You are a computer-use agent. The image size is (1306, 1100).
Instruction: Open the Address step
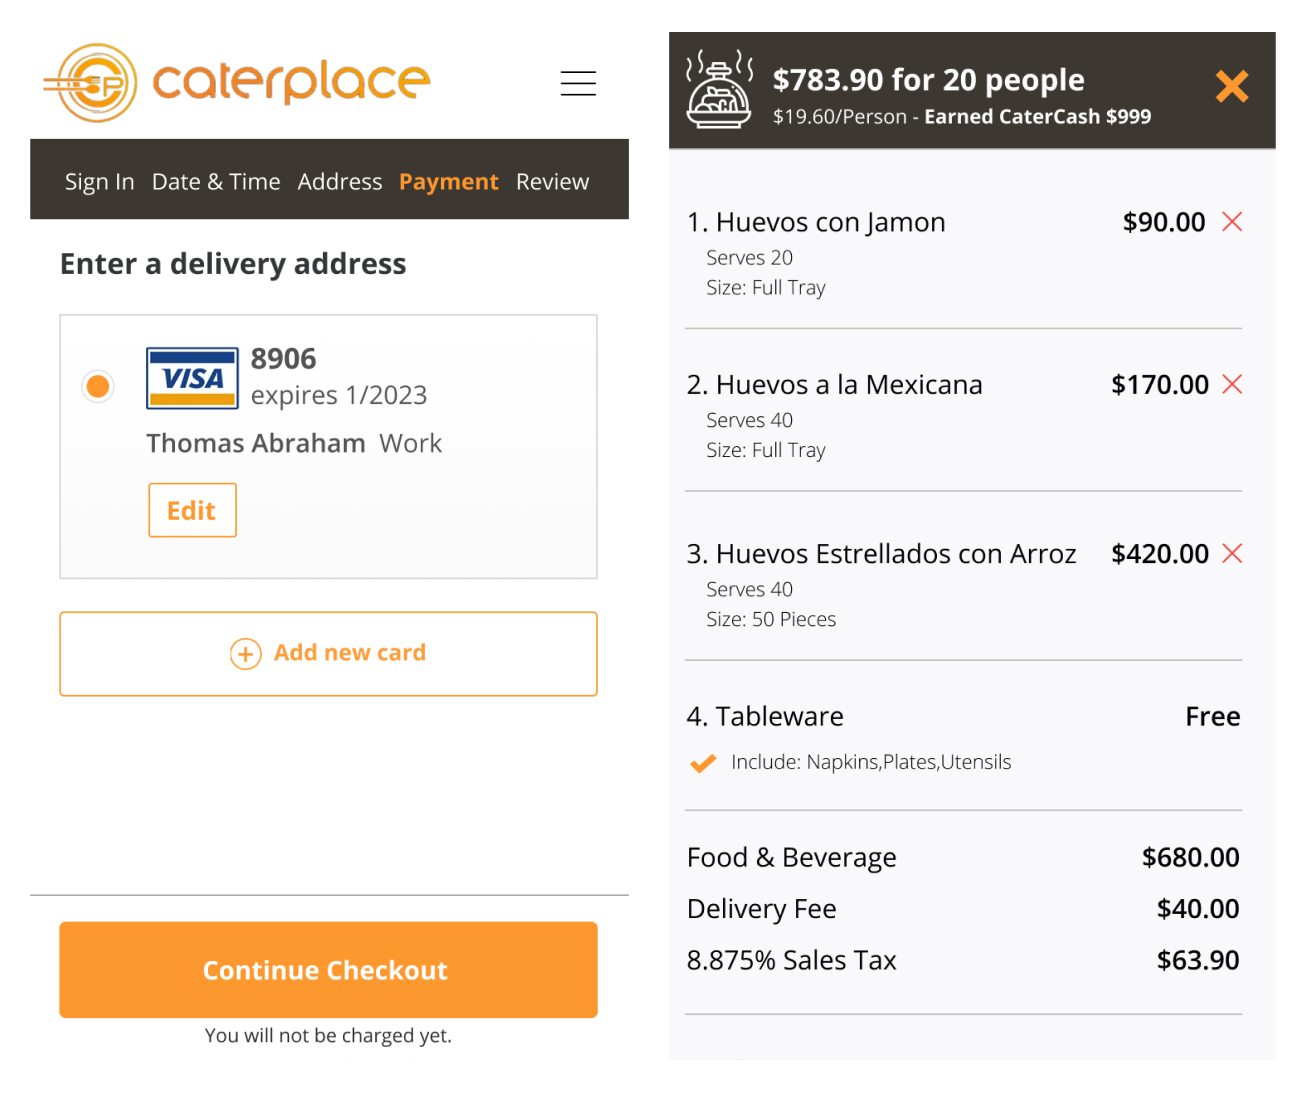point(340,182)
